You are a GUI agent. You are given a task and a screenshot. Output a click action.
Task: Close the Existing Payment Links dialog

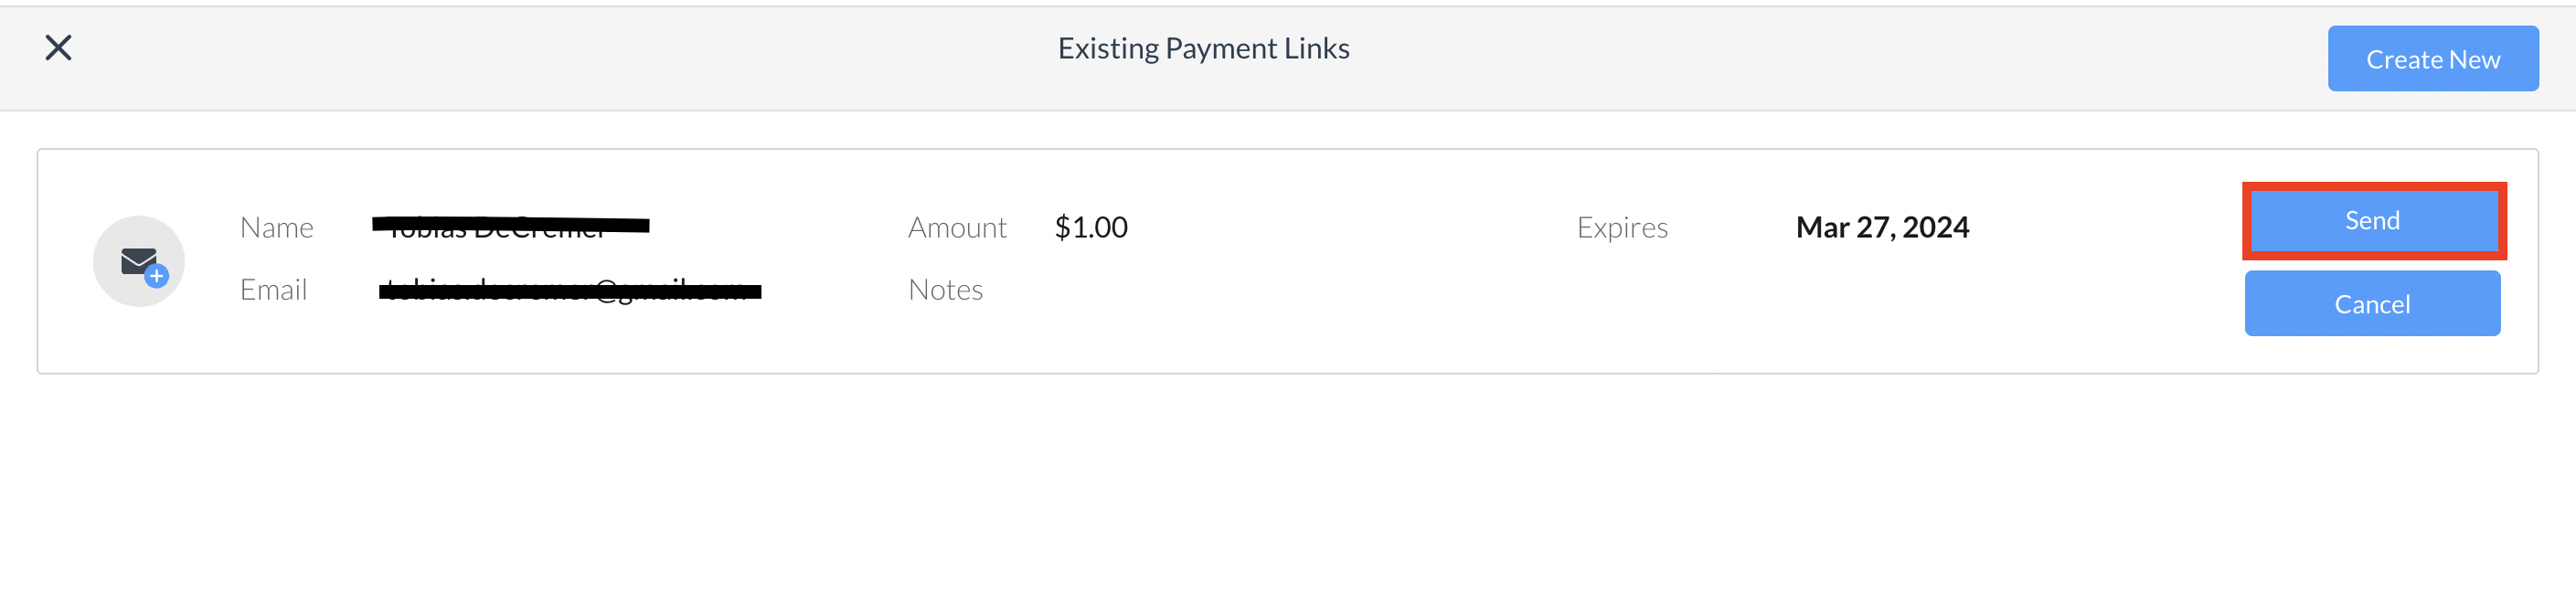click(x=58, y=47)
